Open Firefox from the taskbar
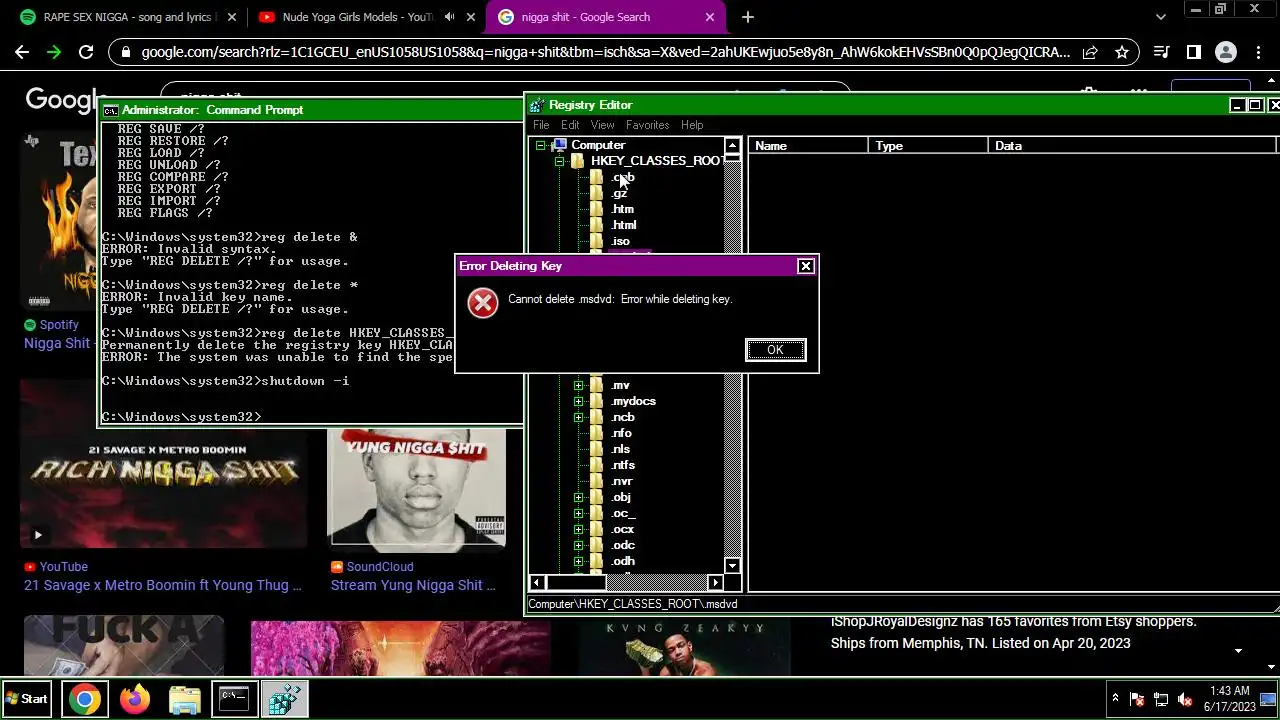 [x=135, y=699]
